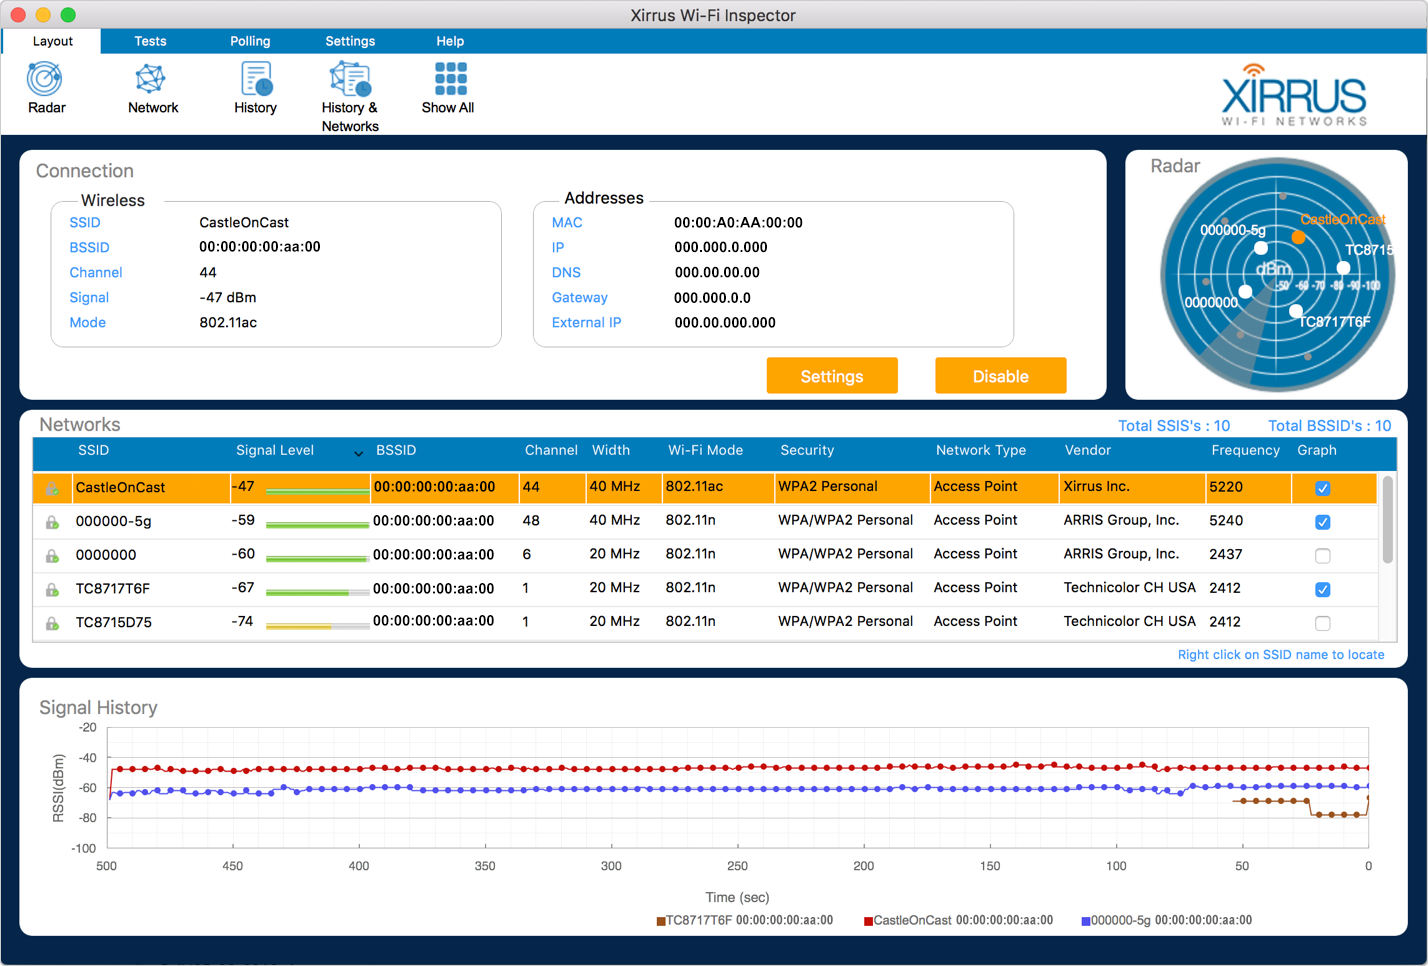Uncheck the graph checkbox for CastleOnCast
Screen dimensions: 1428x966
[x=1322, y=488]
